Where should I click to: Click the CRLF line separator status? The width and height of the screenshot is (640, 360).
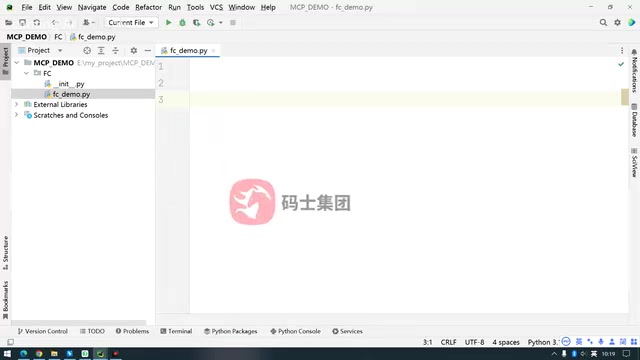448,342
